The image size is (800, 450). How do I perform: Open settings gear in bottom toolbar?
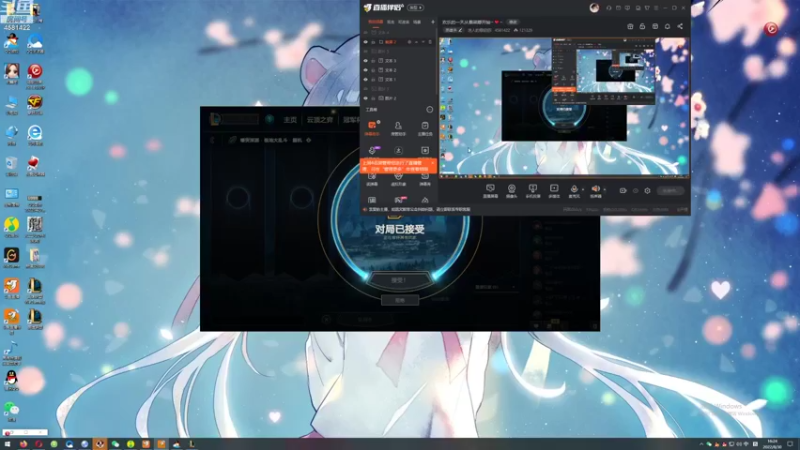[647, 191]
